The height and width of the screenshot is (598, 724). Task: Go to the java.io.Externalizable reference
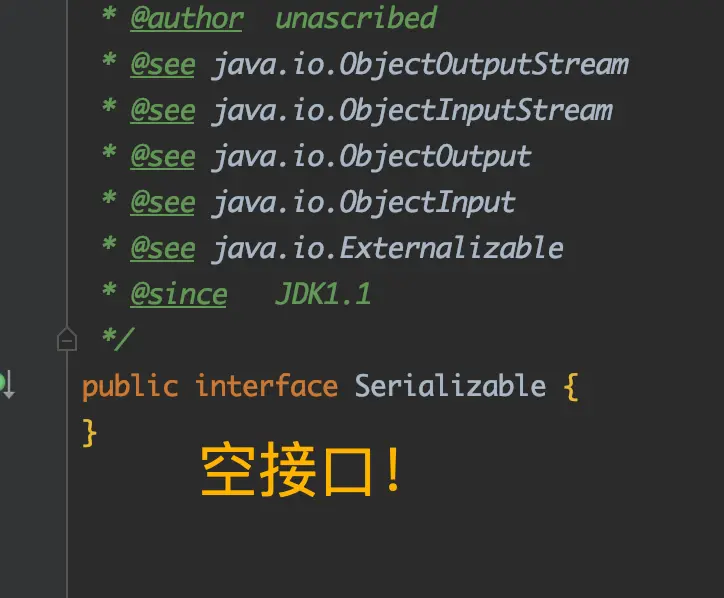click(387, 248)
